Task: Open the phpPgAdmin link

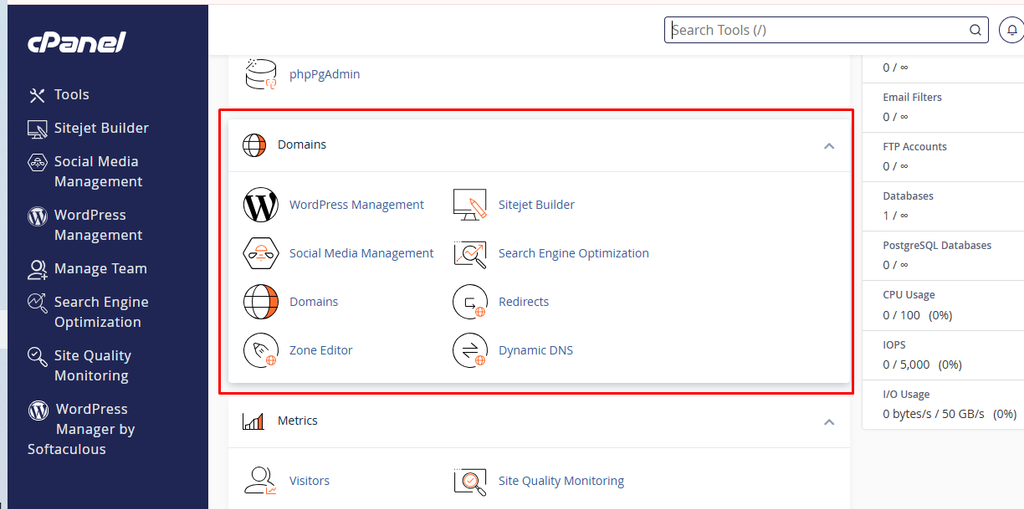Action: point(325,74)
